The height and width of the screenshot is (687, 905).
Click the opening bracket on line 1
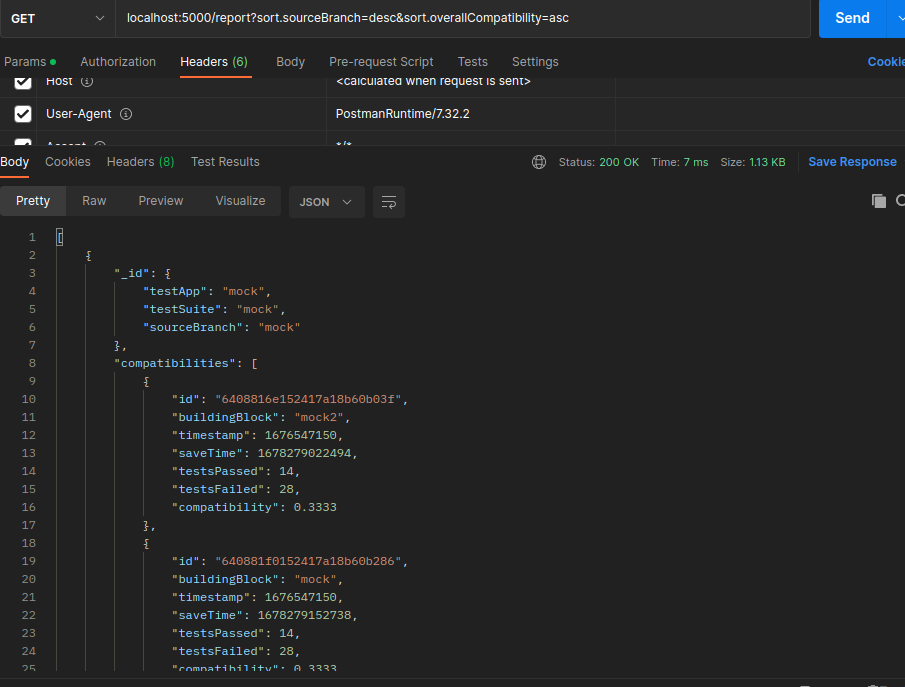pyautogui.click(x=59, y=237)
